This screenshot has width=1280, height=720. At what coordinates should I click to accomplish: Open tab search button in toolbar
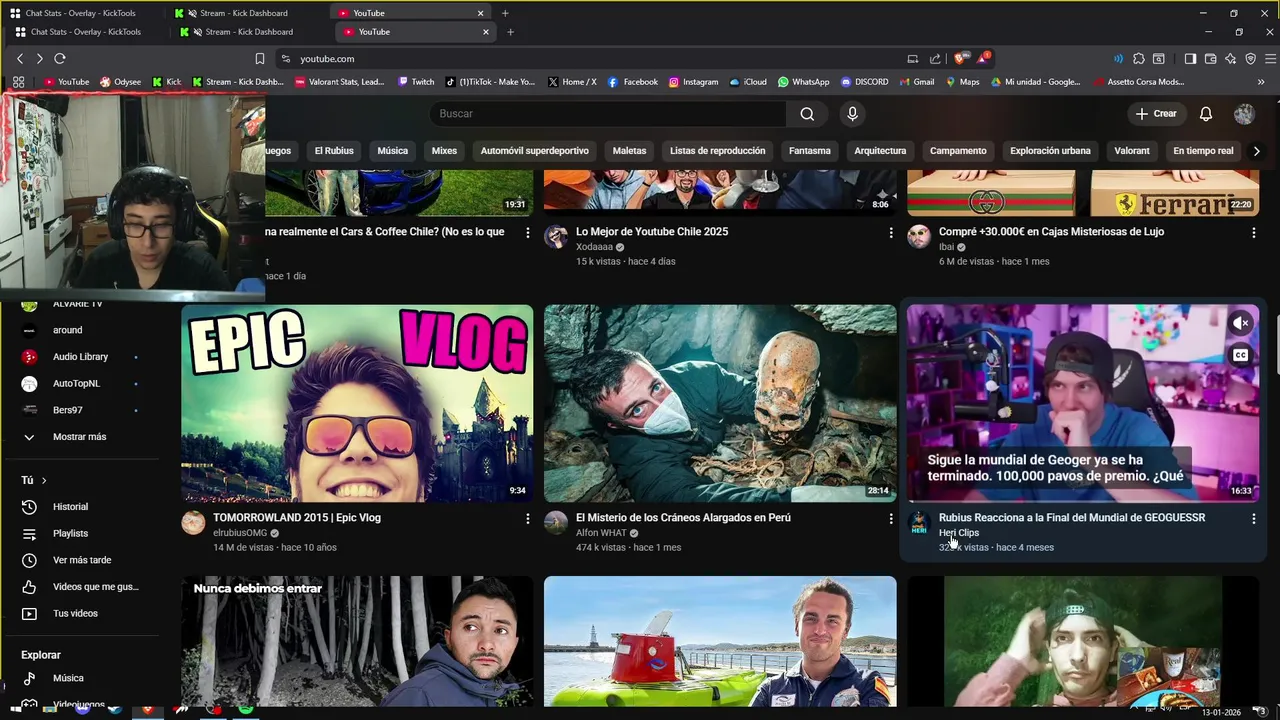[x=1159, y=59]
